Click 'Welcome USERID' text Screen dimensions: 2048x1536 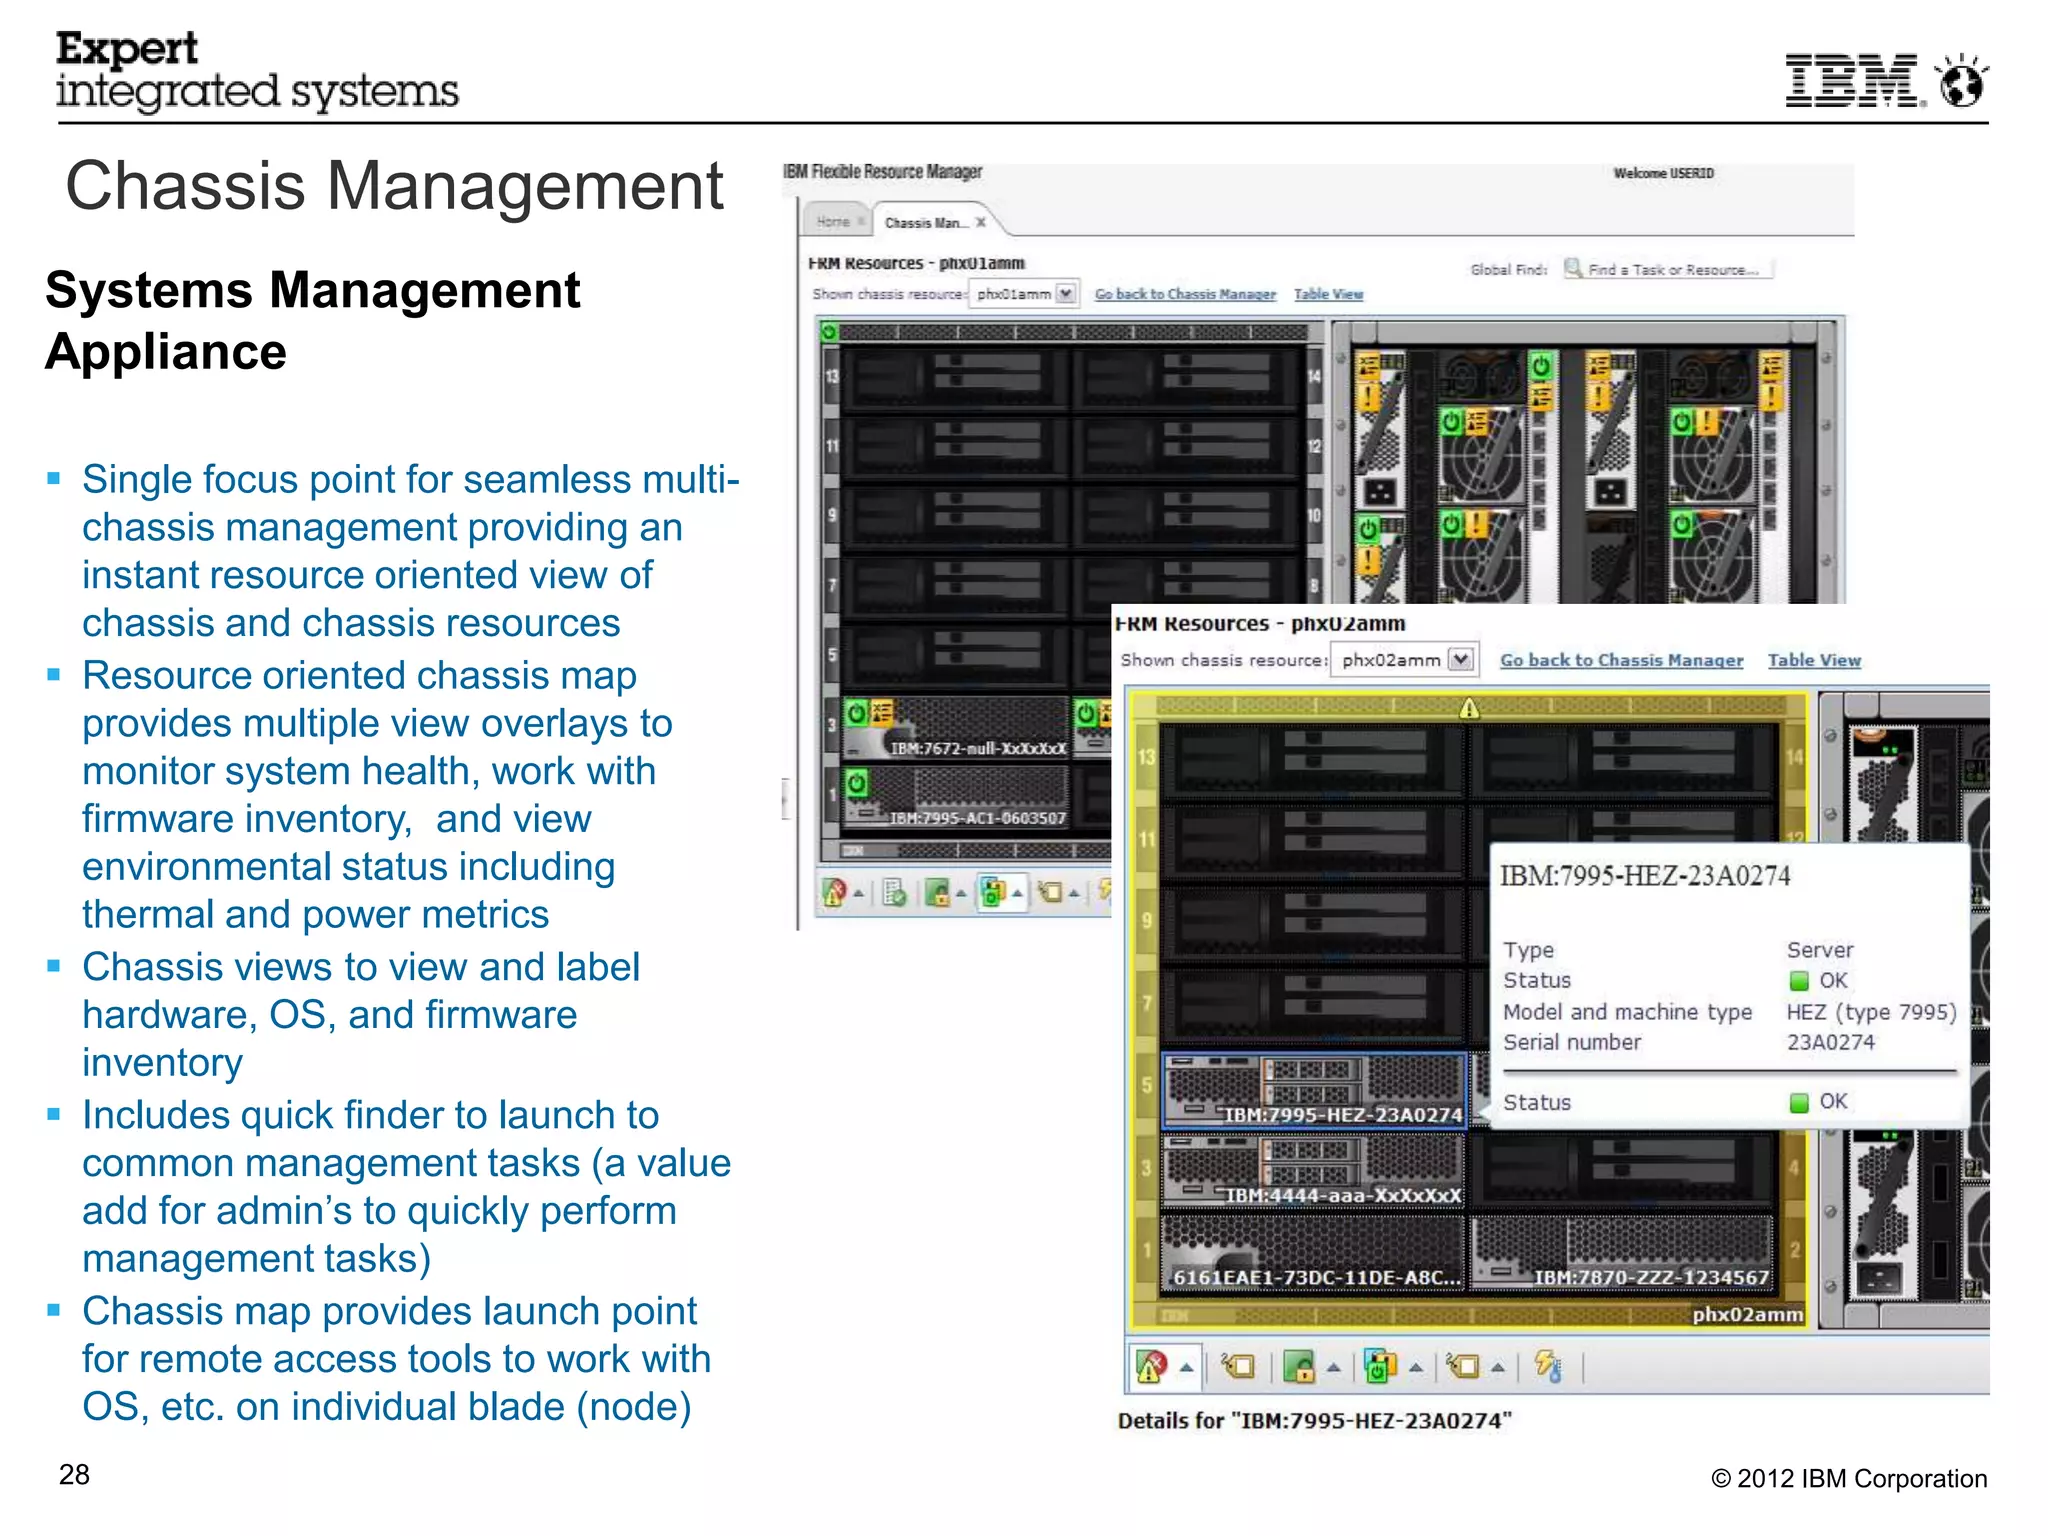tap(1663, 173)
